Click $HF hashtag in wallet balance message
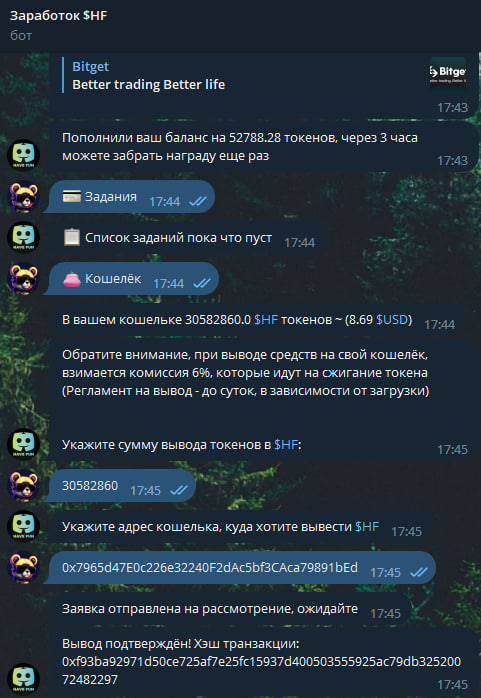Screen dimensions: 481x698 (266, 320)
